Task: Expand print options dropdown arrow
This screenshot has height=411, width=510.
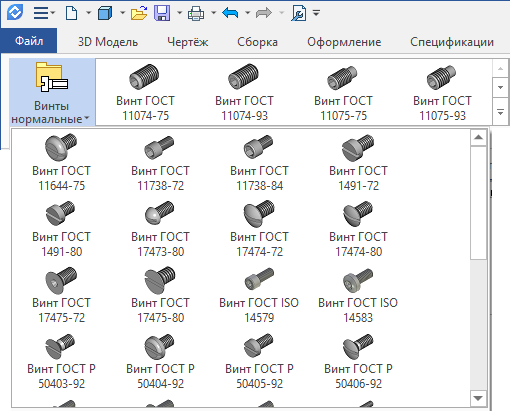Action: coord(214,13)
